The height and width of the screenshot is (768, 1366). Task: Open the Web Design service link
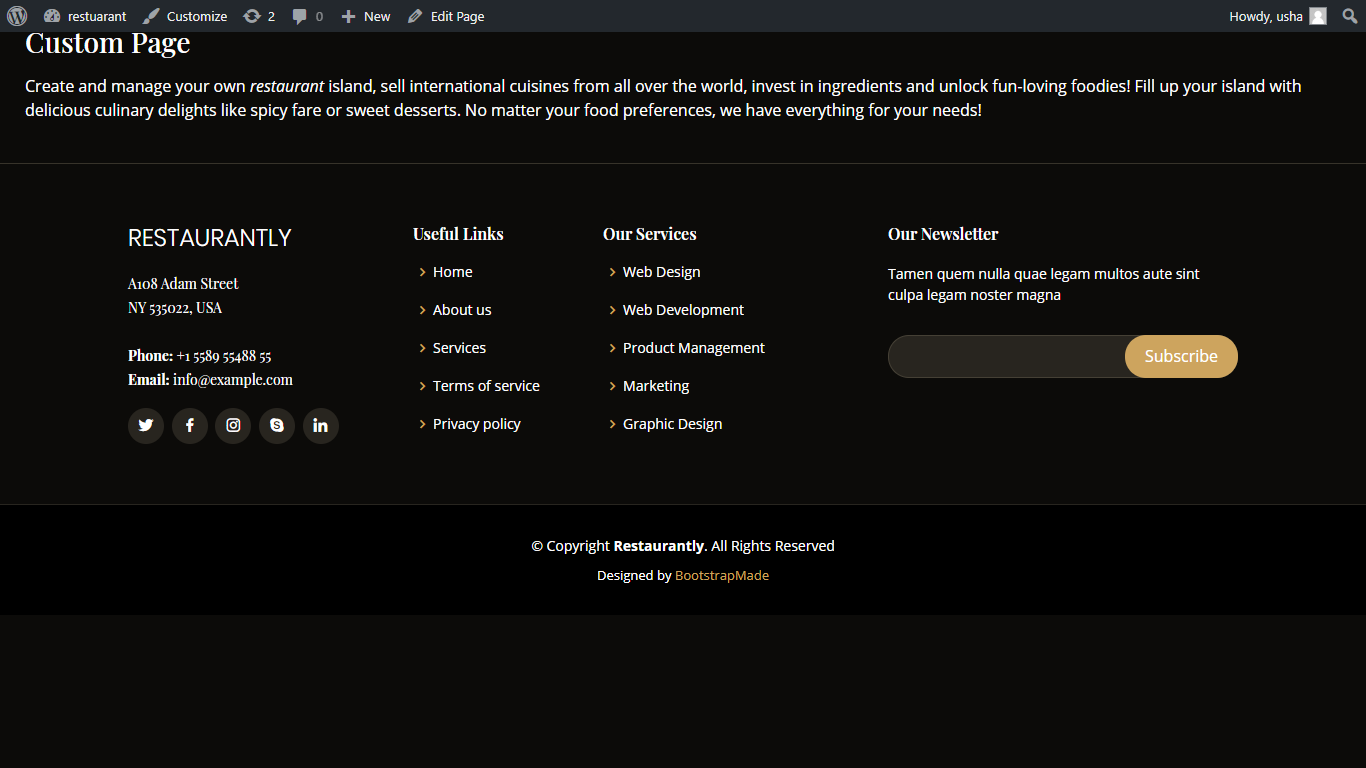(662, 272)
